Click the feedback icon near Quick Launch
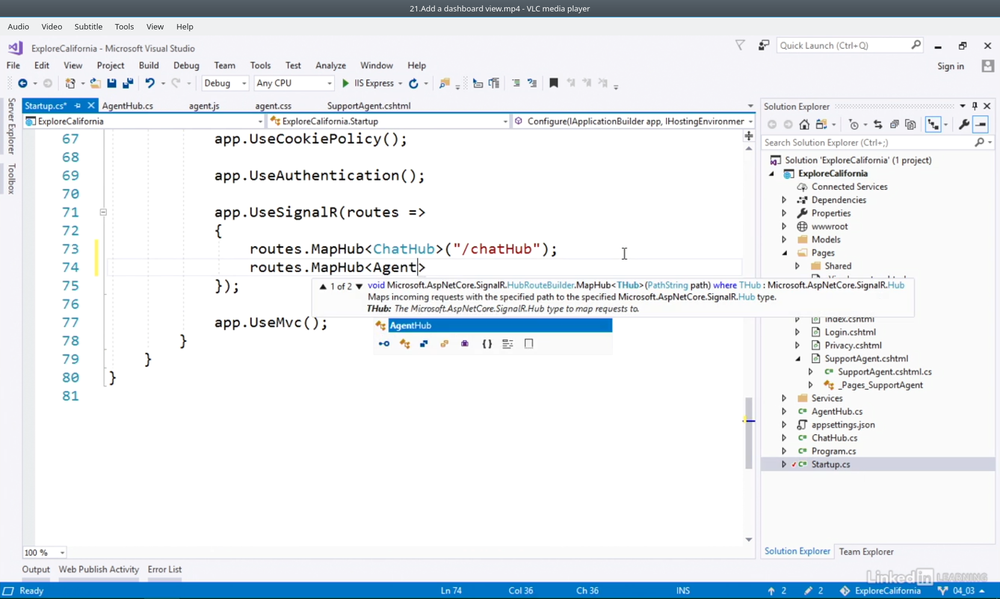Viewport: 1000px width, 599px height. pyautogui.click(x=764, y=45)
